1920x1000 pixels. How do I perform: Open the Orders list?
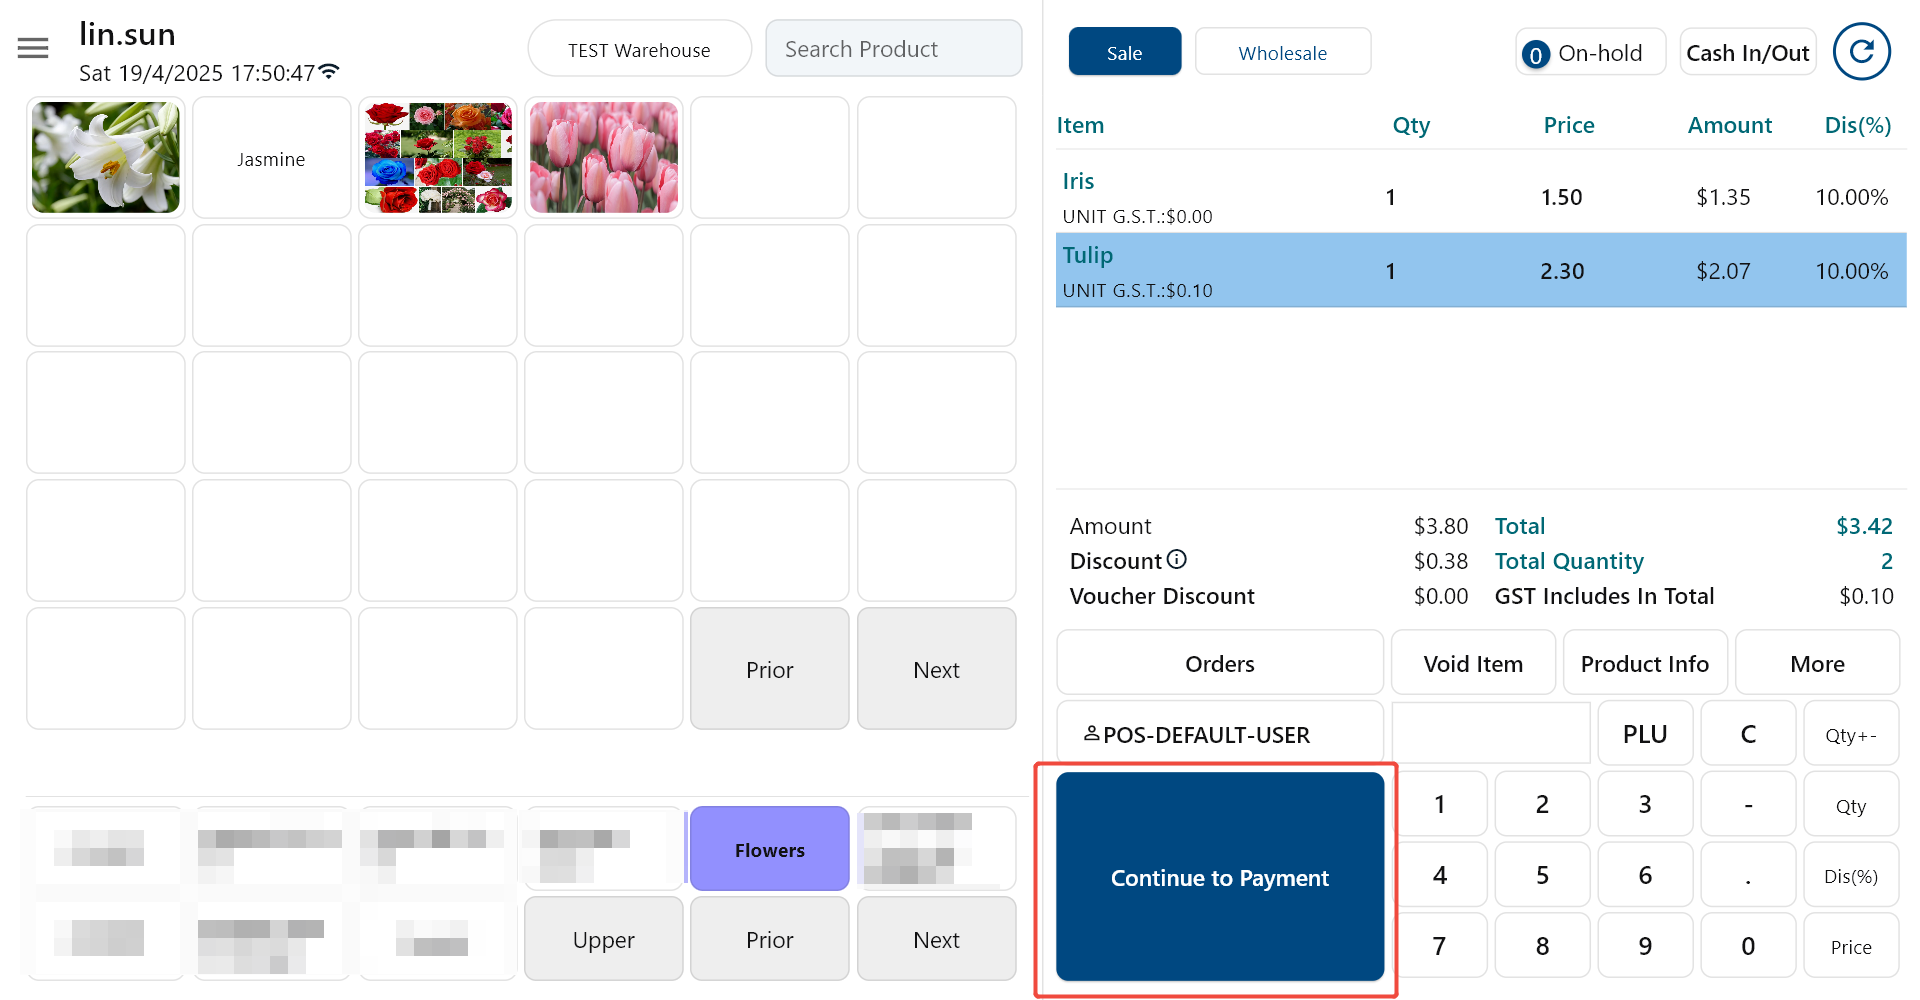click(1219, 664)
